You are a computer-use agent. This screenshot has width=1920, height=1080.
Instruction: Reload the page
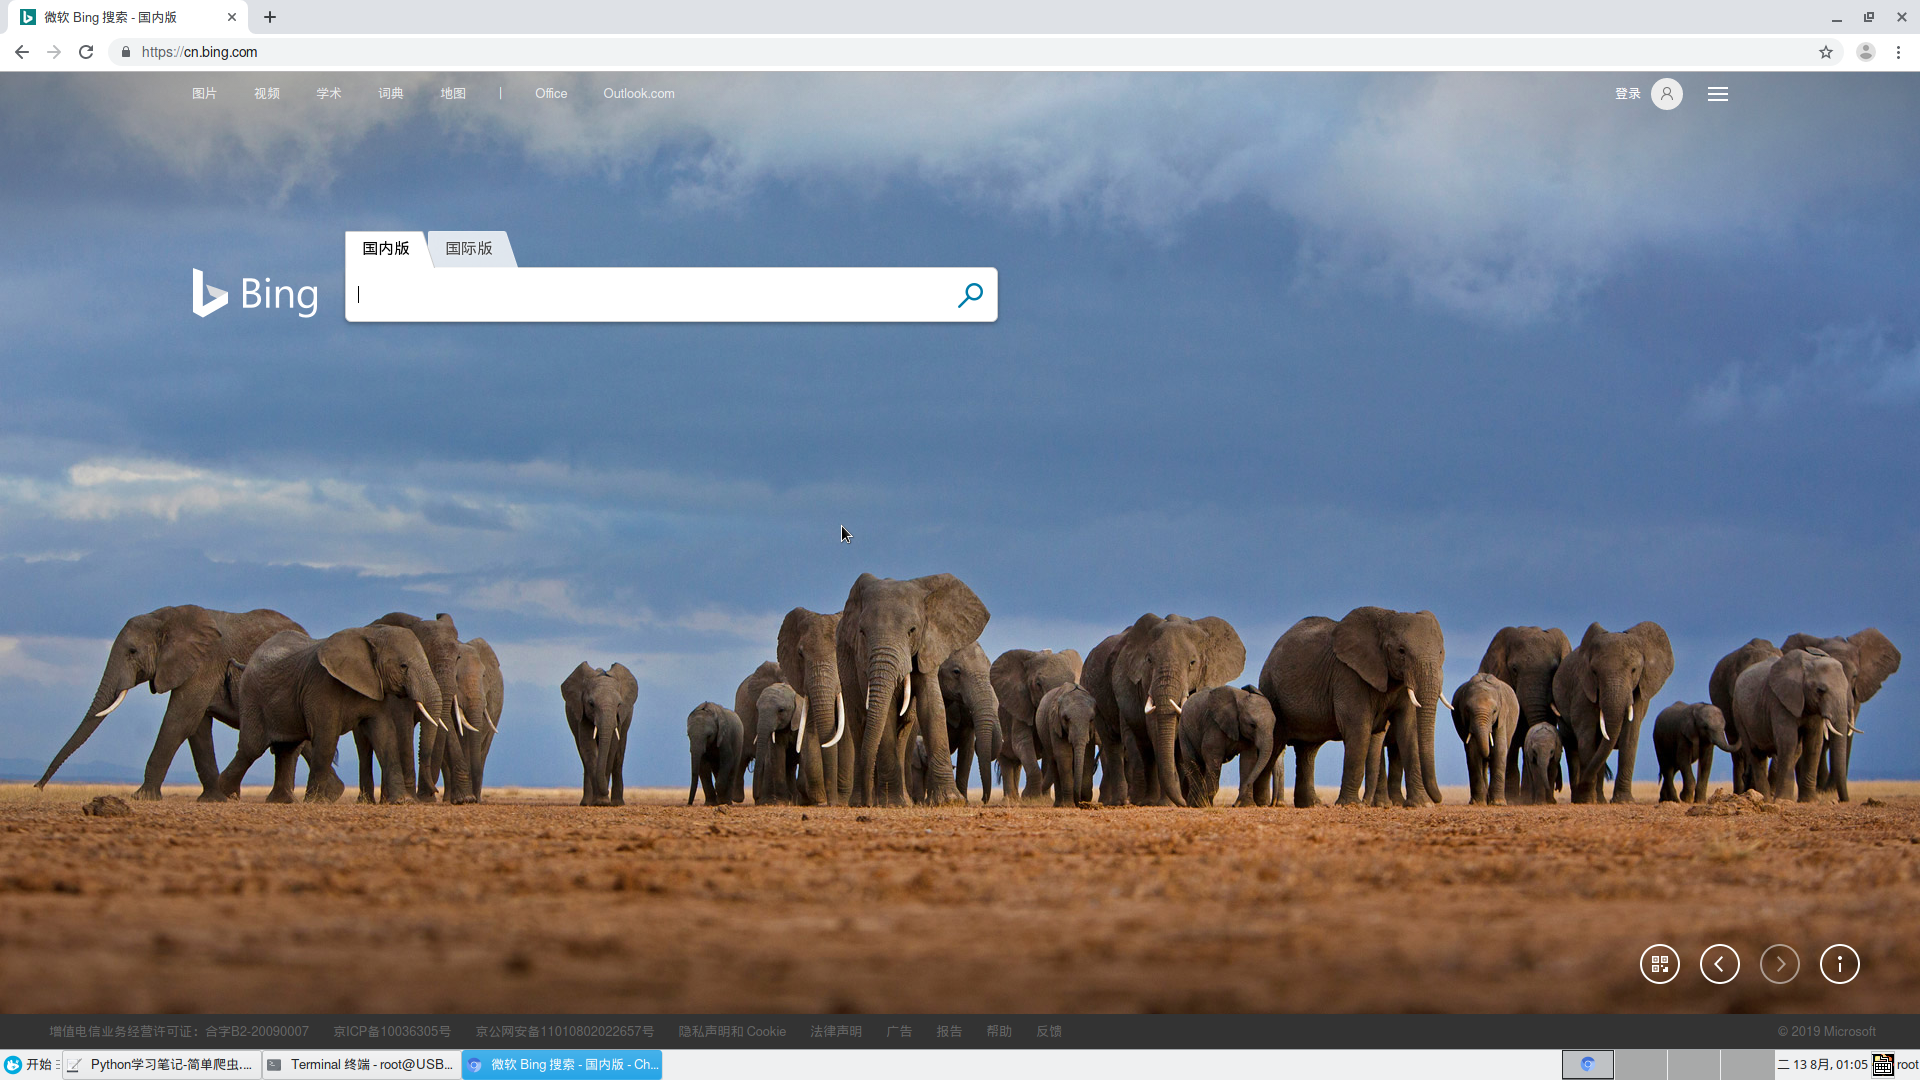[x=86, y=52]
